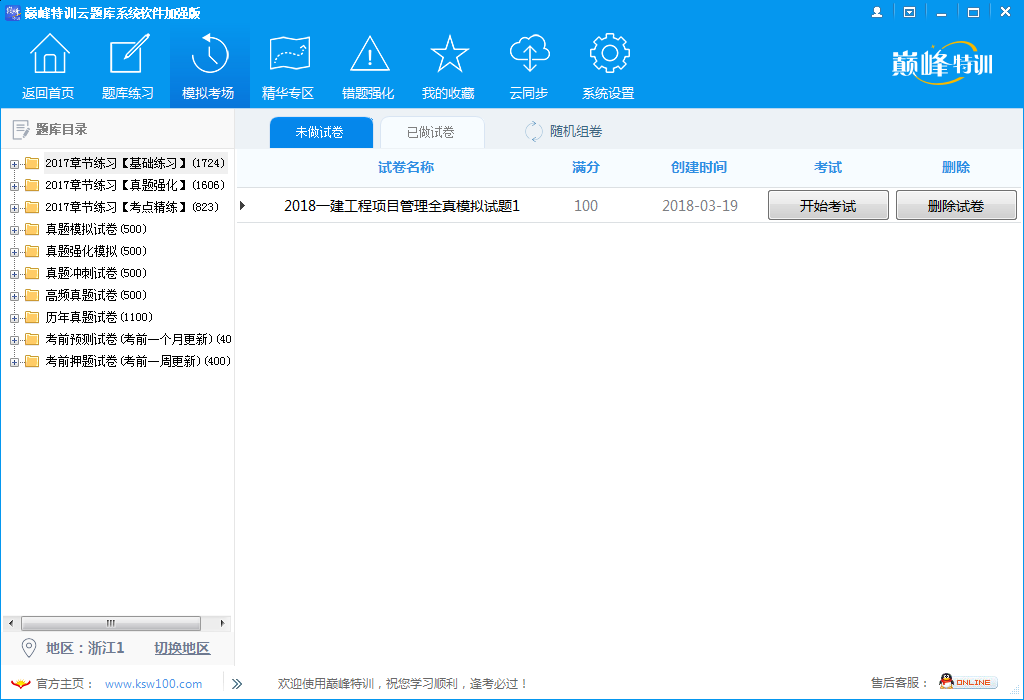This screenshot has width=1024, height=700.
Task: 点击返回首页图标
Action: coord(48,52)
